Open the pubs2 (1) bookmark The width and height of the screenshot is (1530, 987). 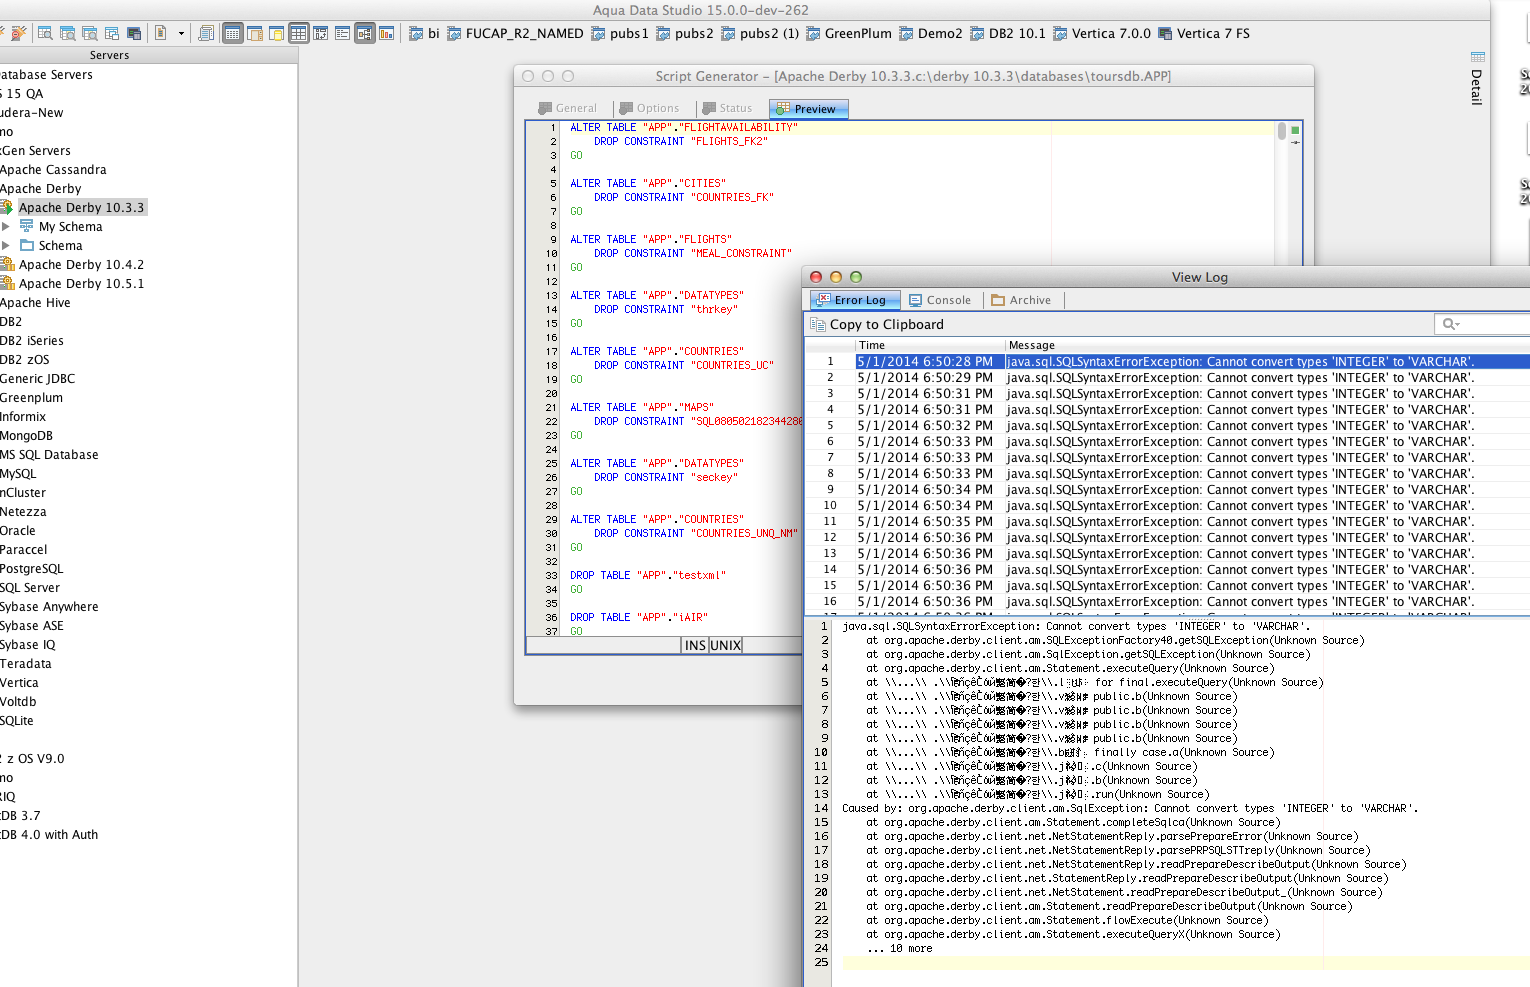pyautogui.click(x=760, y=33)
